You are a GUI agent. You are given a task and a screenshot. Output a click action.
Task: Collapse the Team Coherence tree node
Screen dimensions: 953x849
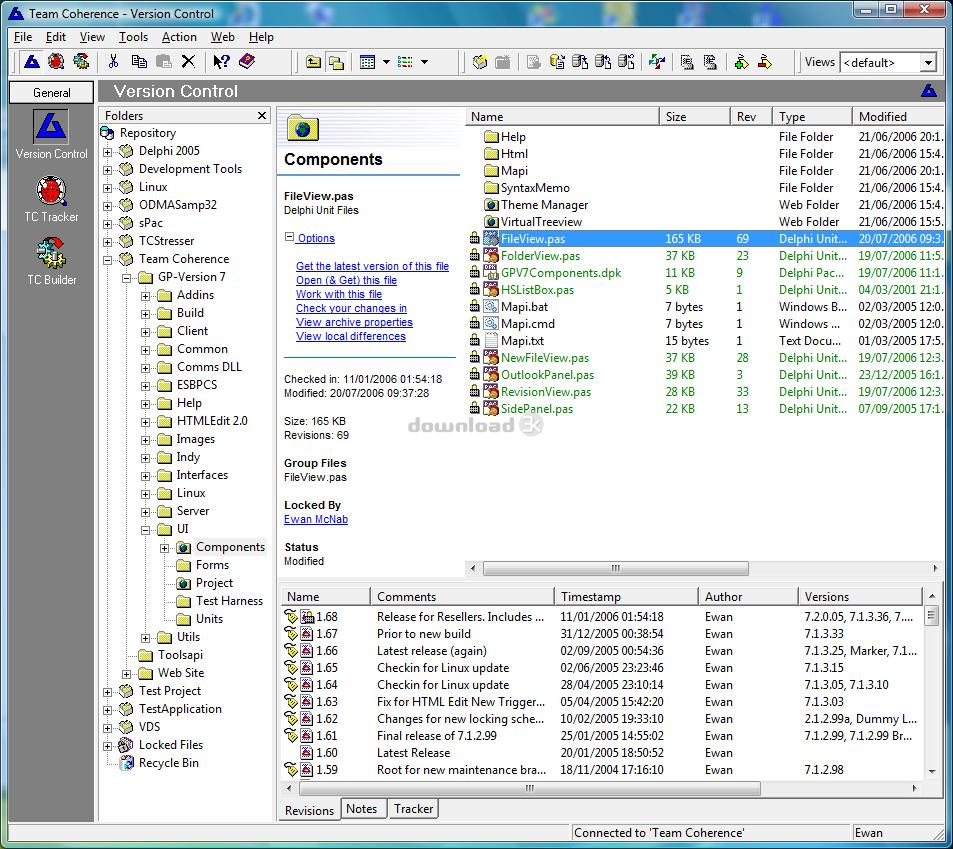[108, 260]
